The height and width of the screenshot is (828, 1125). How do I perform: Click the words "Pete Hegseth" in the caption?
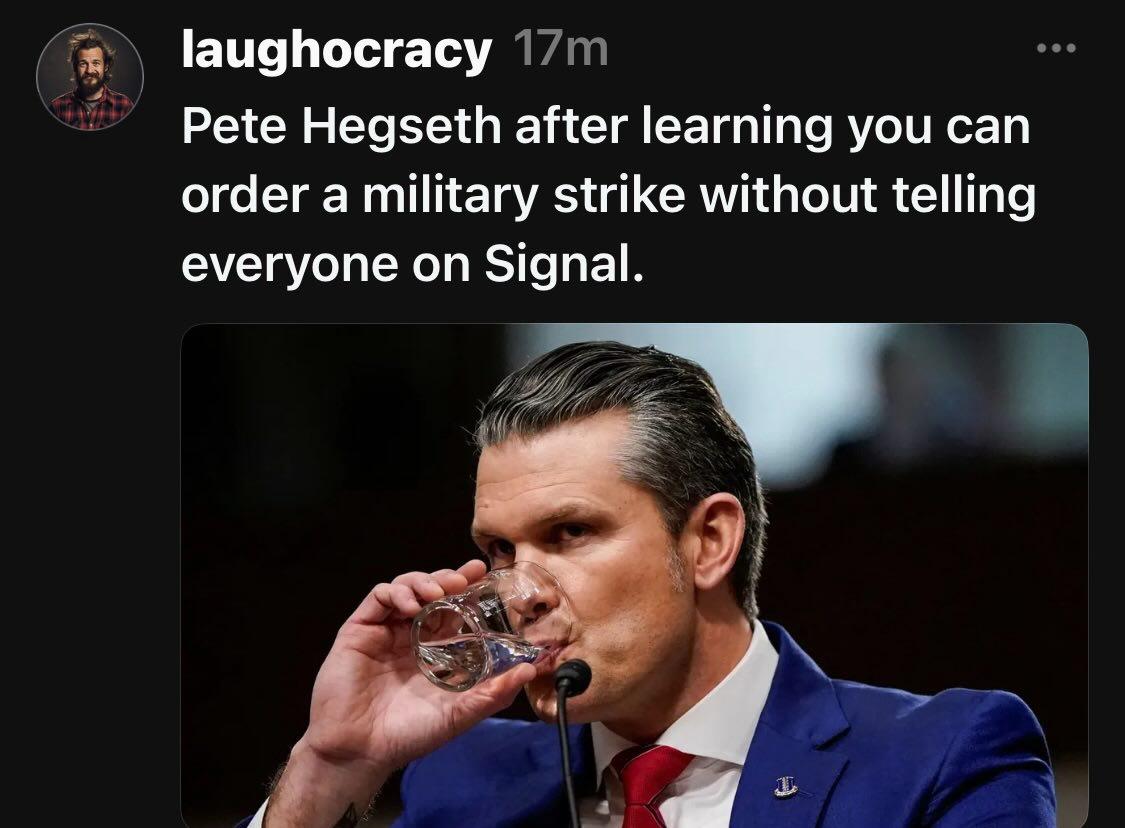[x=341, y=126]
